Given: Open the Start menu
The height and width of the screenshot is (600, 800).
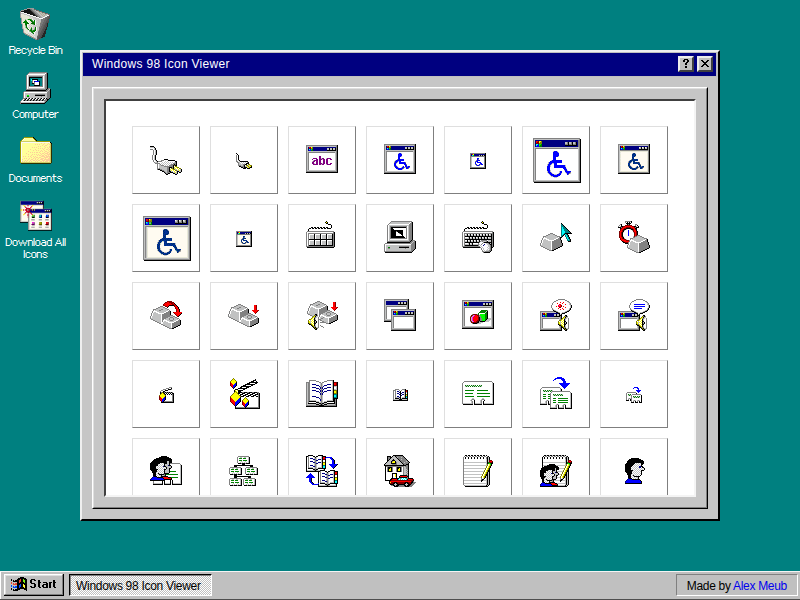Looking at the screenshot, I should click(x=33, y=584).
